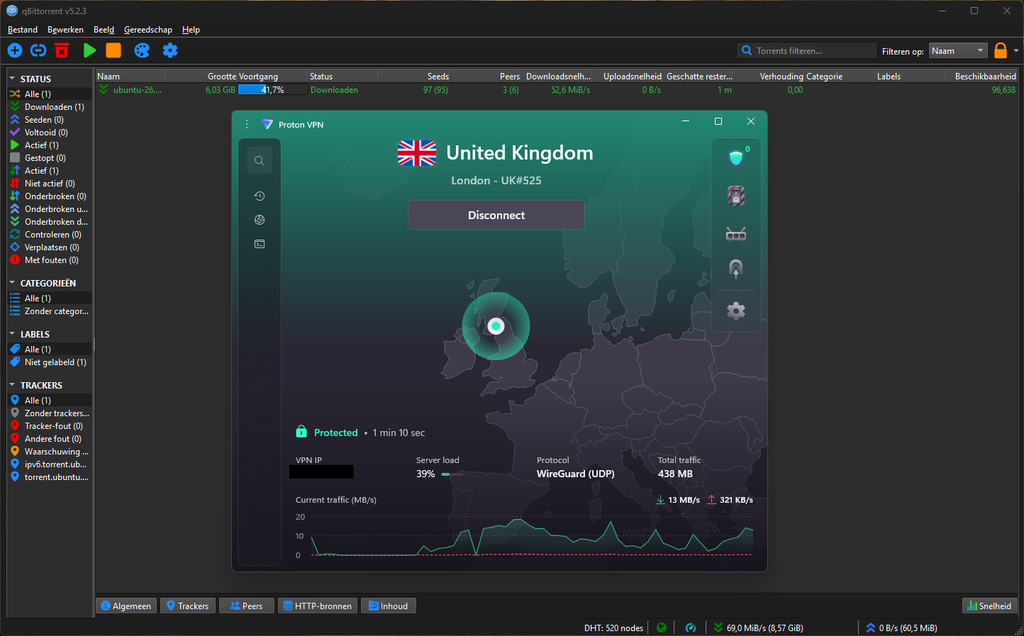The height and width of the screenshot is (636, 1024).
Task: Open NetShield shield icon in Proton VPN
Action: pyautogui.click(x=736, y=158)
